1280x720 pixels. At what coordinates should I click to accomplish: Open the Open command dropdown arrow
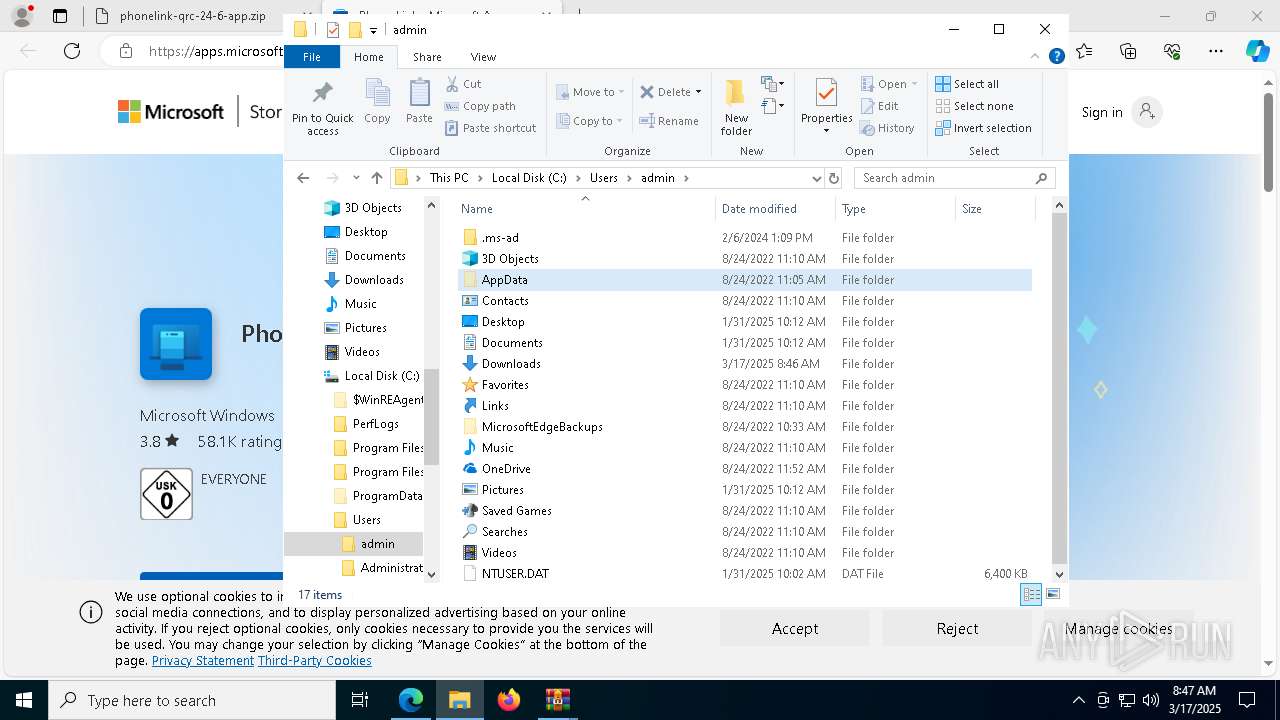tap(914, 84)
